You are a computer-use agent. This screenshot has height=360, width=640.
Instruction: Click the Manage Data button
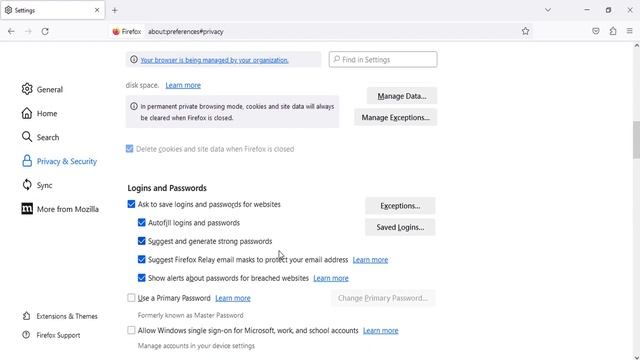(402, 96)
